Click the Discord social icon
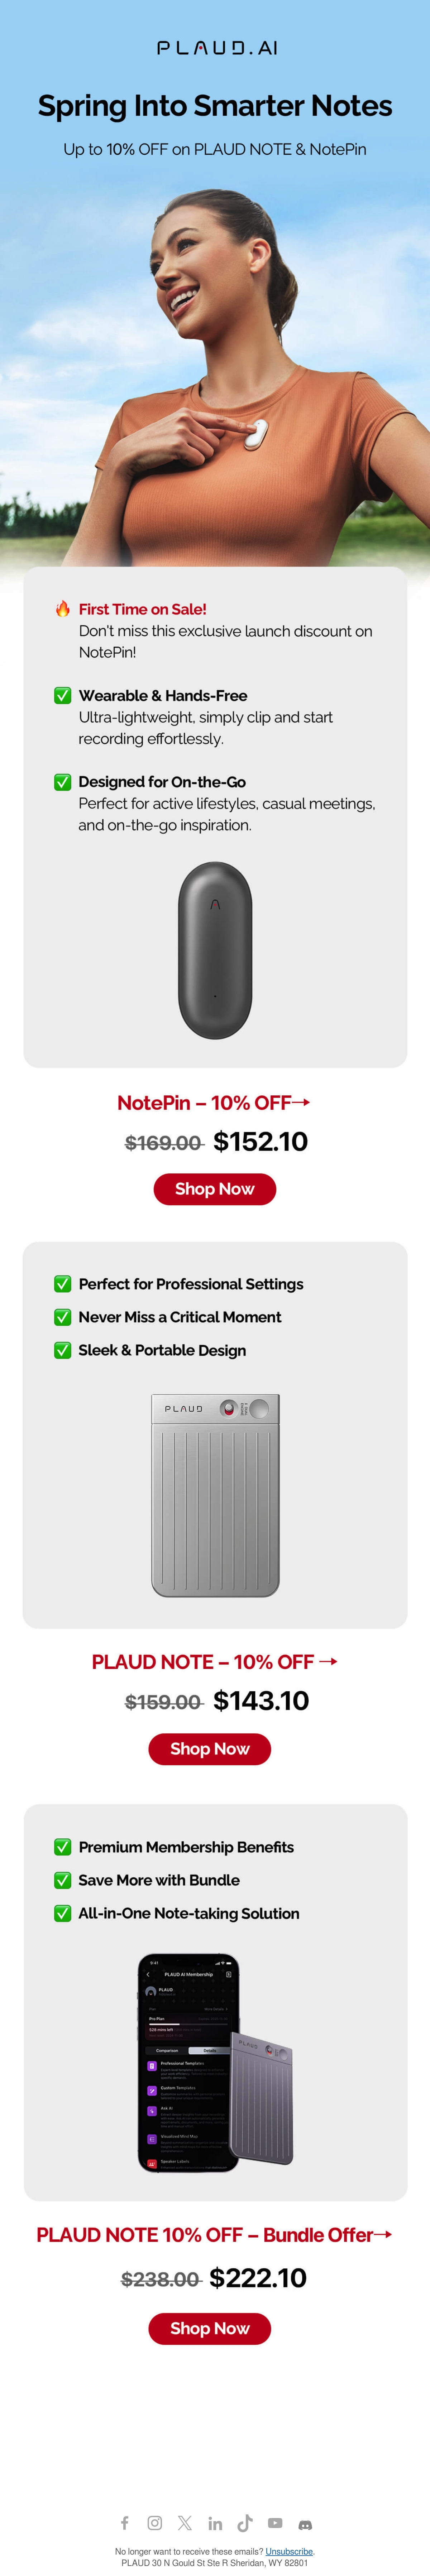Image resolution: width=430 pixels, height=2576 pixels. 305,2524
